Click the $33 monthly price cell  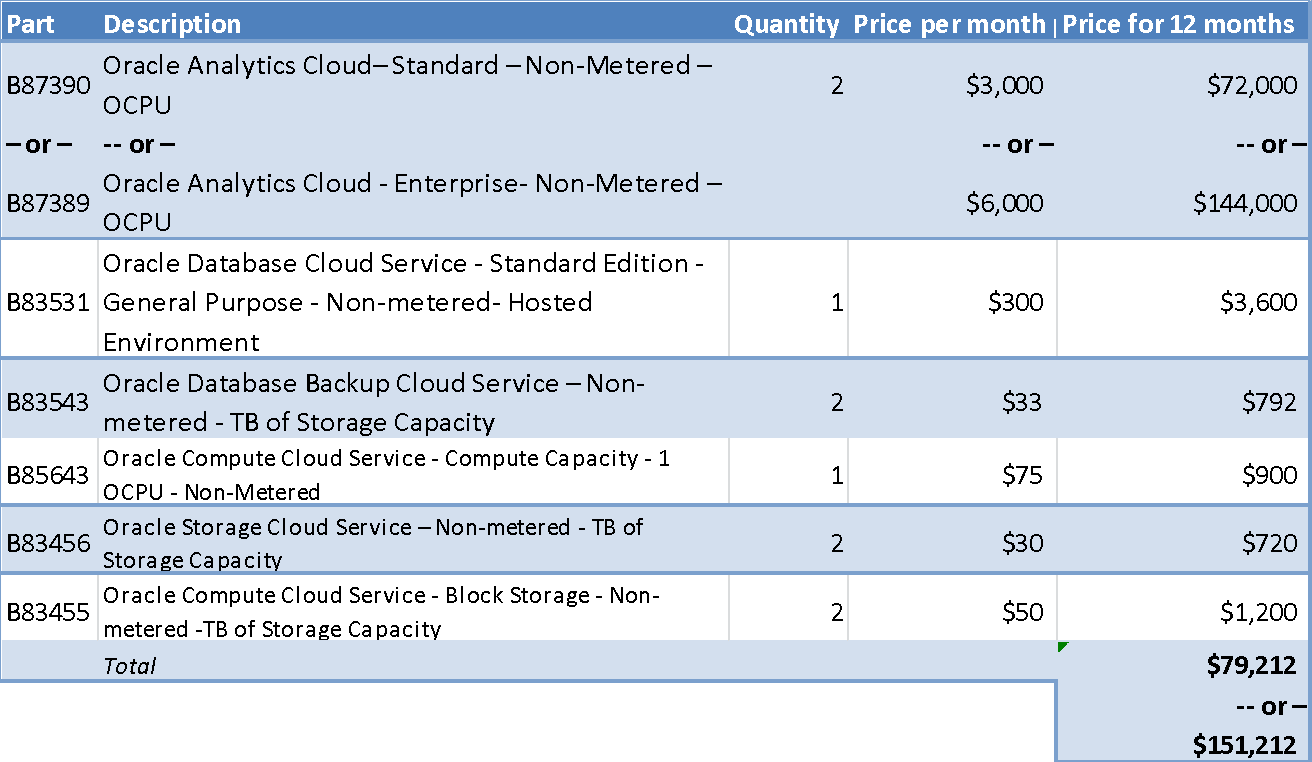1022,403
